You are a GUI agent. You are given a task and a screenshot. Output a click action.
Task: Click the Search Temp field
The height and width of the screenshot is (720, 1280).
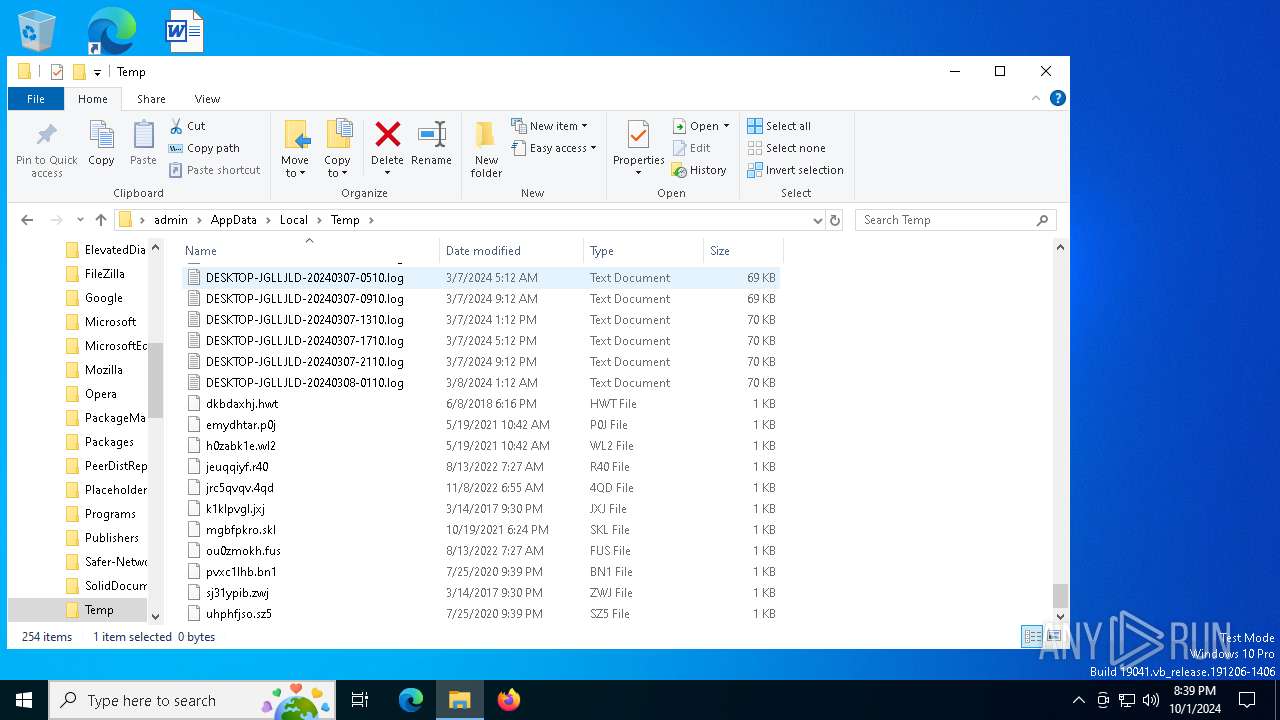click(x=955, y=220)
